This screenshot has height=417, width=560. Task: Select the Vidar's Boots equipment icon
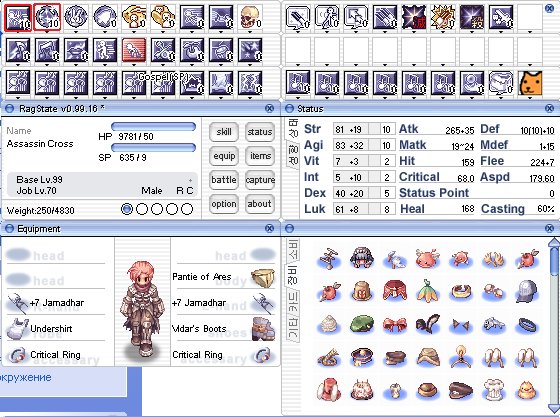tap(263, 328)
